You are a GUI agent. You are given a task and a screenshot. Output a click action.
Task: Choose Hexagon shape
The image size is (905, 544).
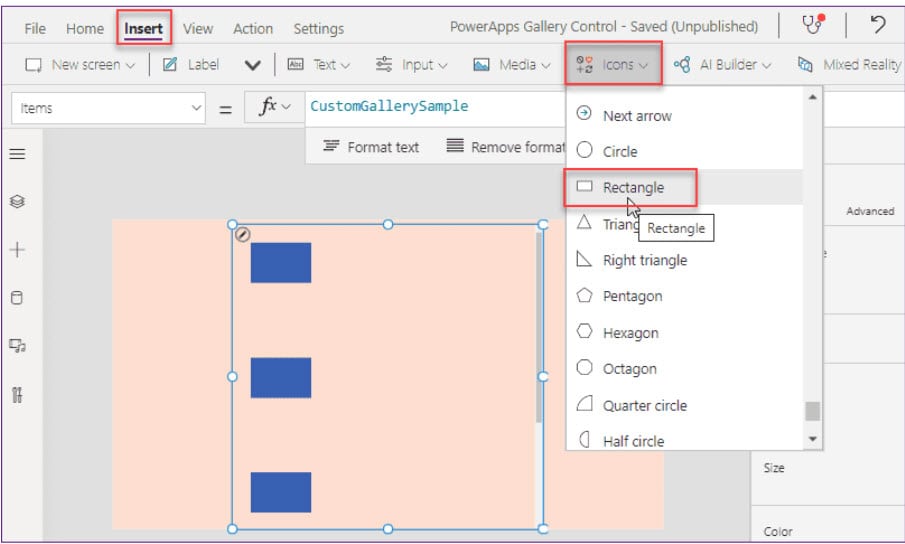[685, 333]
